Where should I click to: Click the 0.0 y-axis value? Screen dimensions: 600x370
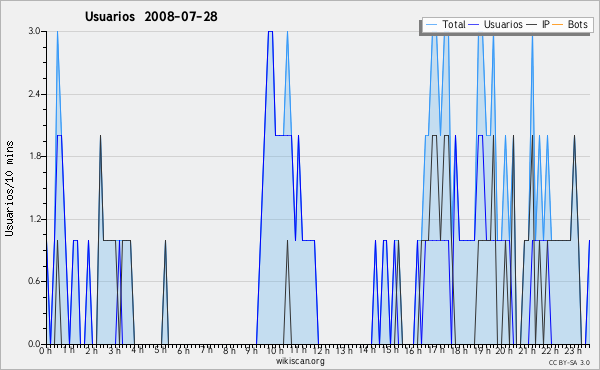click(34, 344)
